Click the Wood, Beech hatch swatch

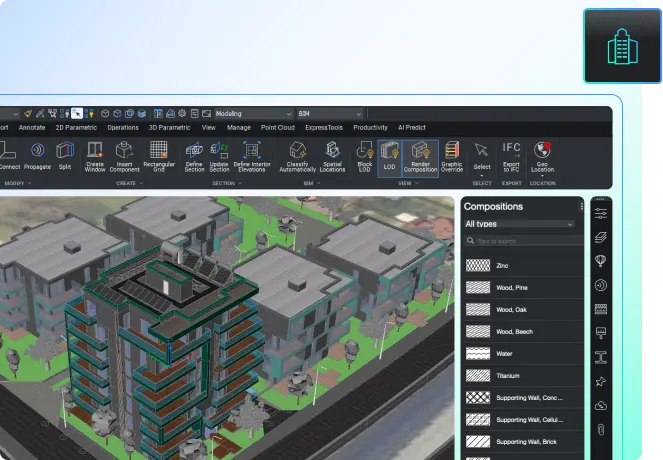tap(478, 331)
